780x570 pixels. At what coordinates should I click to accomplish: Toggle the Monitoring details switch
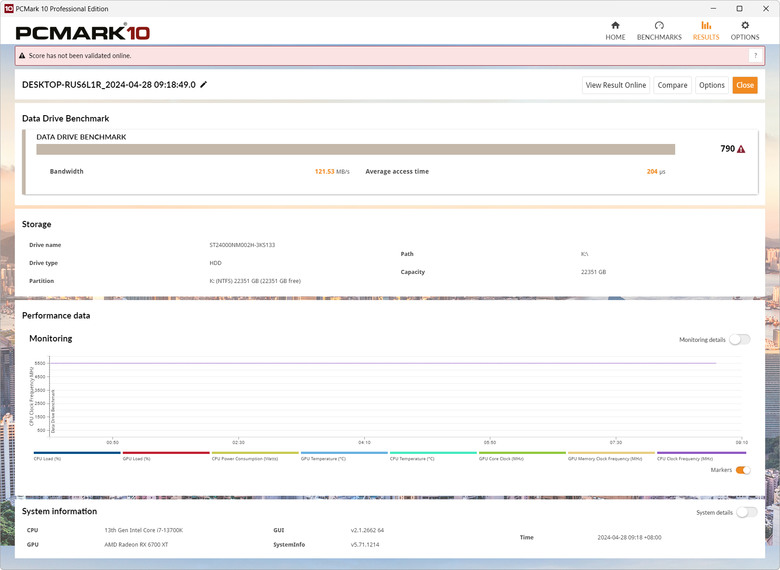tap(740, 340)
